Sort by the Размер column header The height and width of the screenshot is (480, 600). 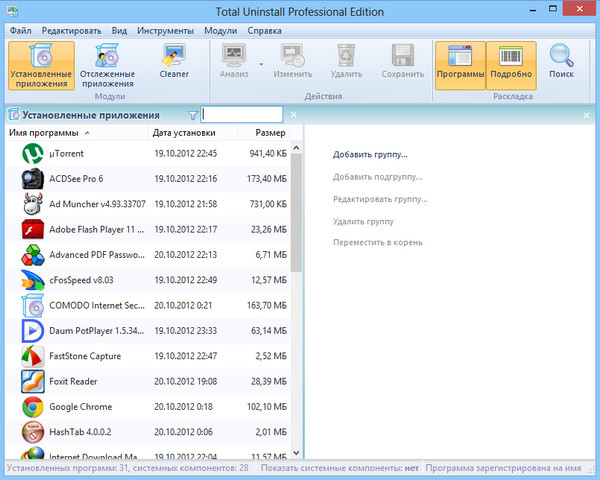point(269,133)
